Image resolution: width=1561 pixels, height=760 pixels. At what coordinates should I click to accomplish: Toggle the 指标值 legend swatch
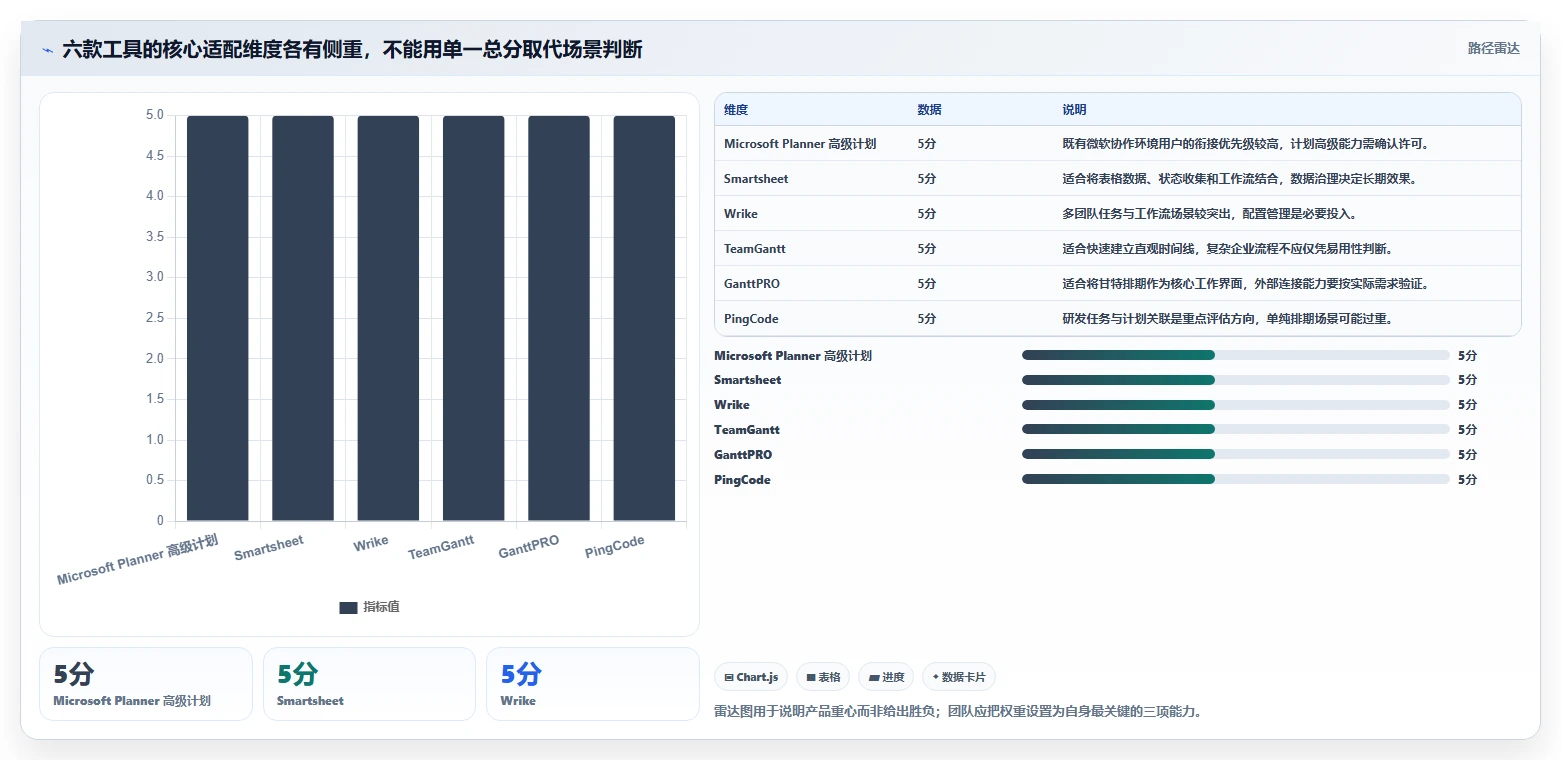point(348,607)
